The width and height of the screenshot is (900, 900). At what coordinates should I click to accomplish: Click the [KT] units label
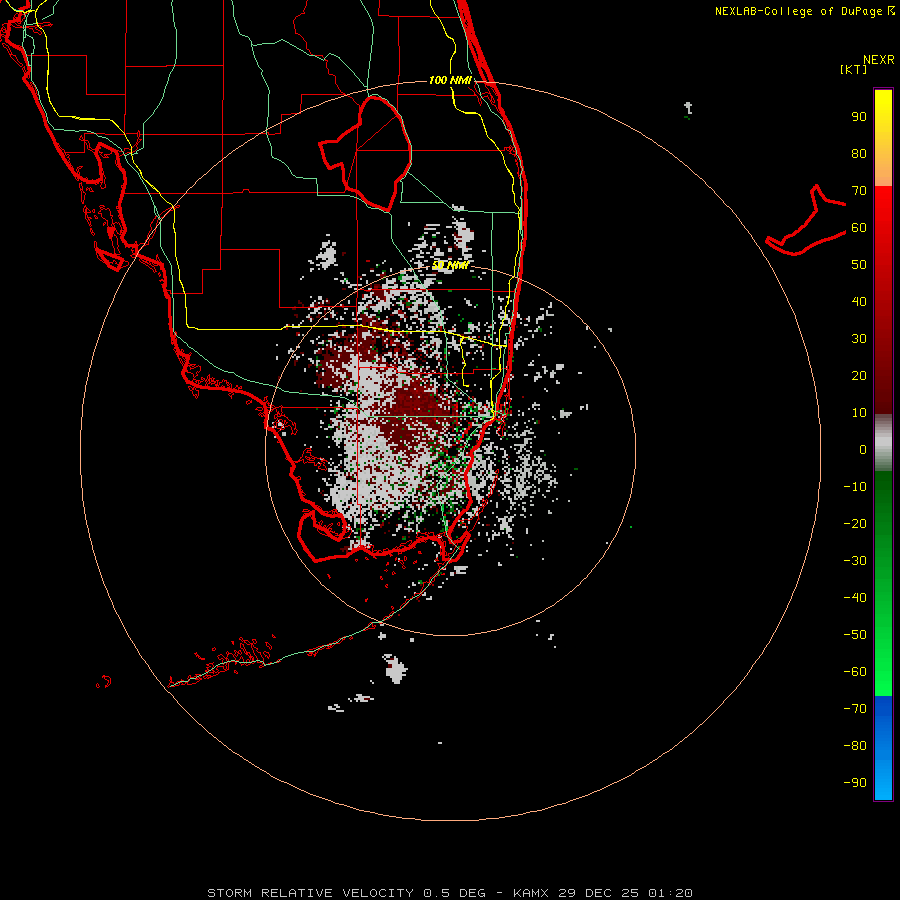[854, 69]
